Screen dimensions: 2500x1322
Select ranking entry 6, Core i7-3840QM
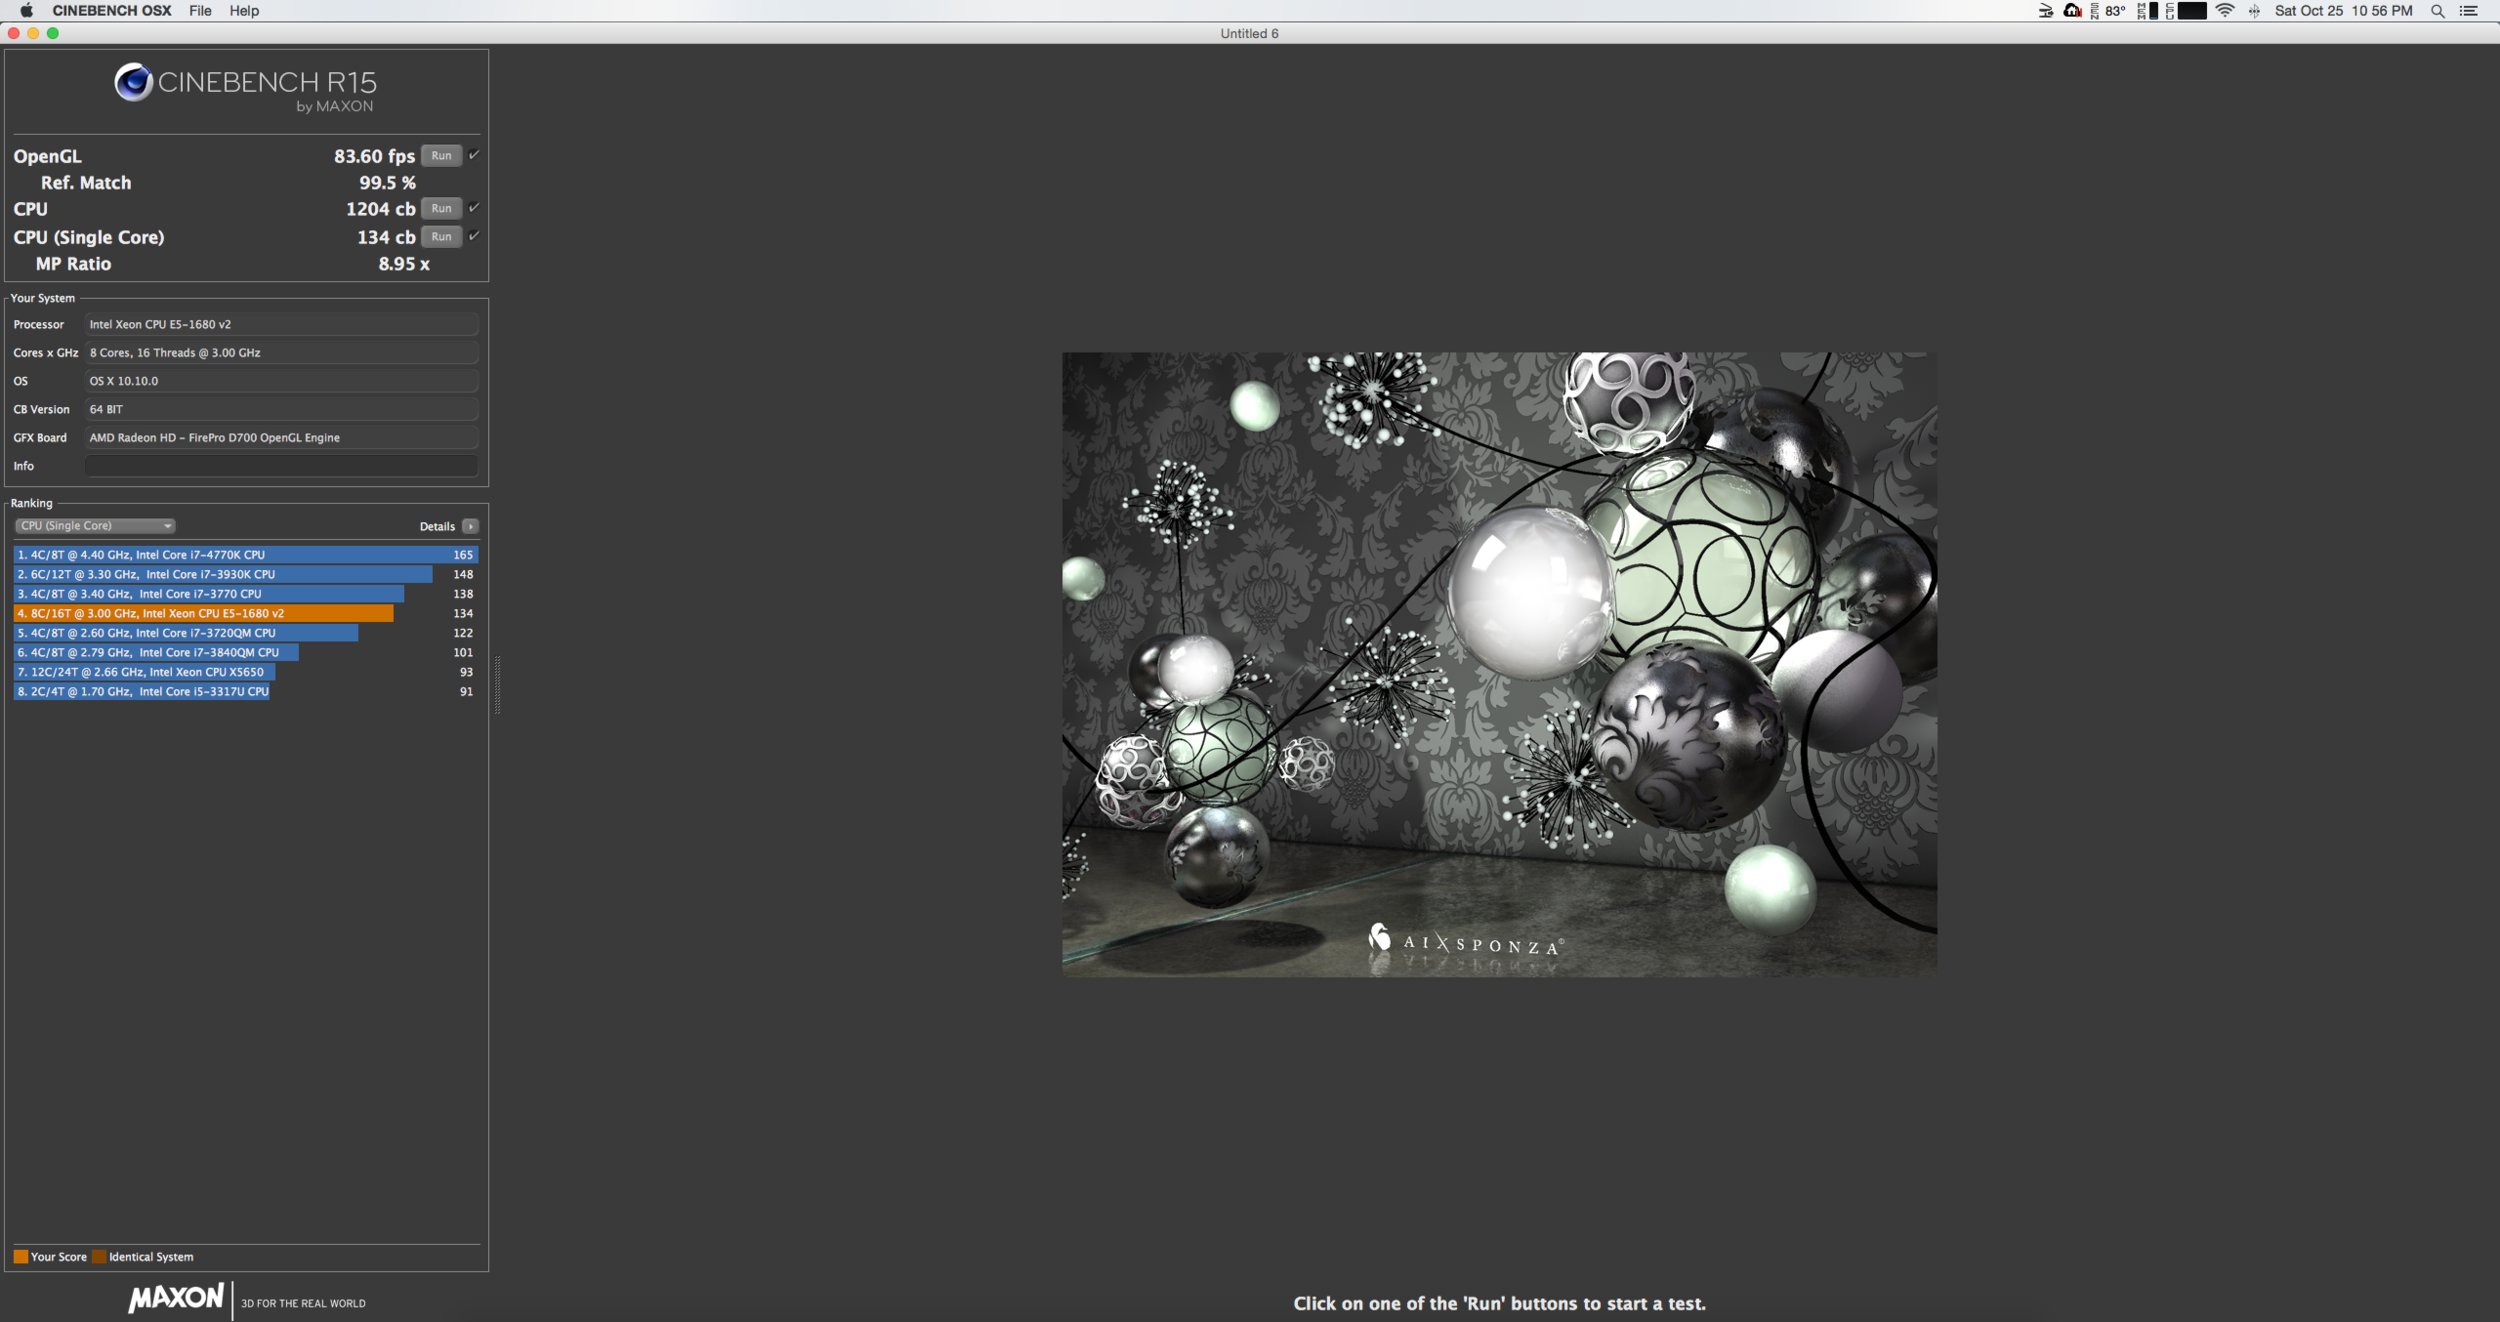click(245, 652)
